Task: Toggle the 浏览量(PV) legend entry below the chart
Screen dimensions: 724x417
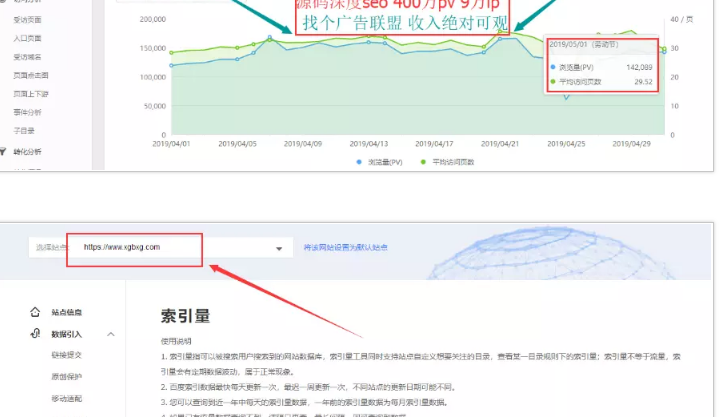Action: 380,162
